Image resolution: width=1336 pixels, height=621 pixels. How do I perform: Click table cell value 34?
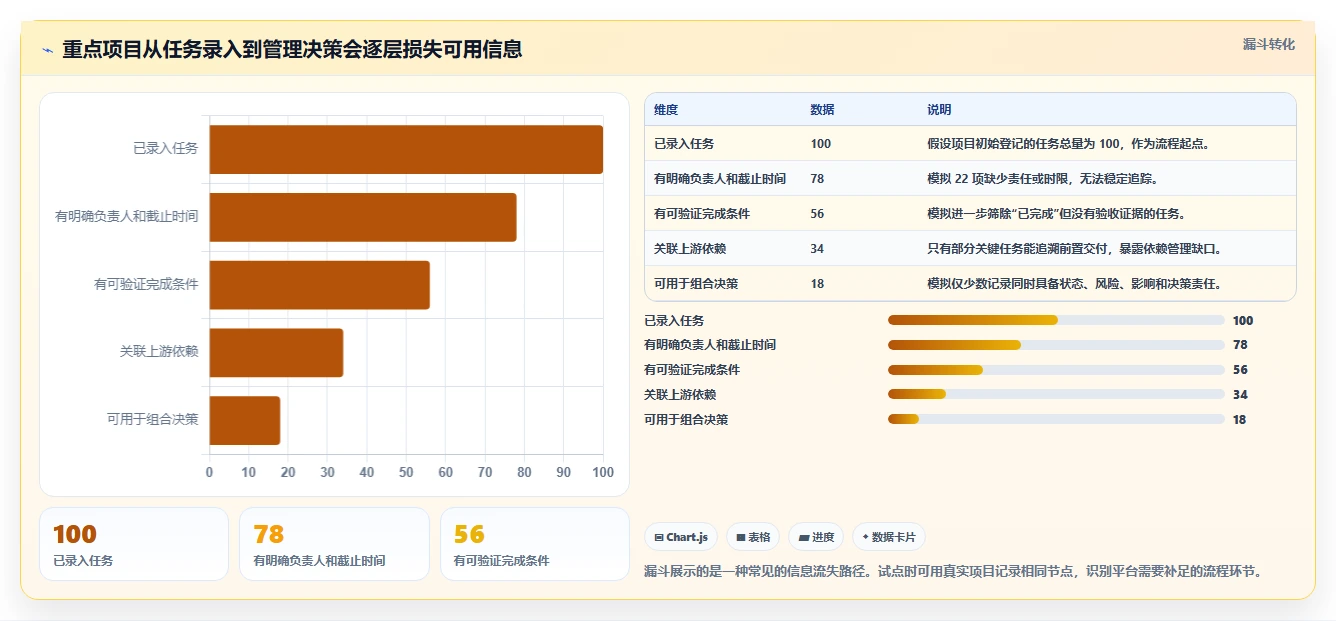coord(817,249)
